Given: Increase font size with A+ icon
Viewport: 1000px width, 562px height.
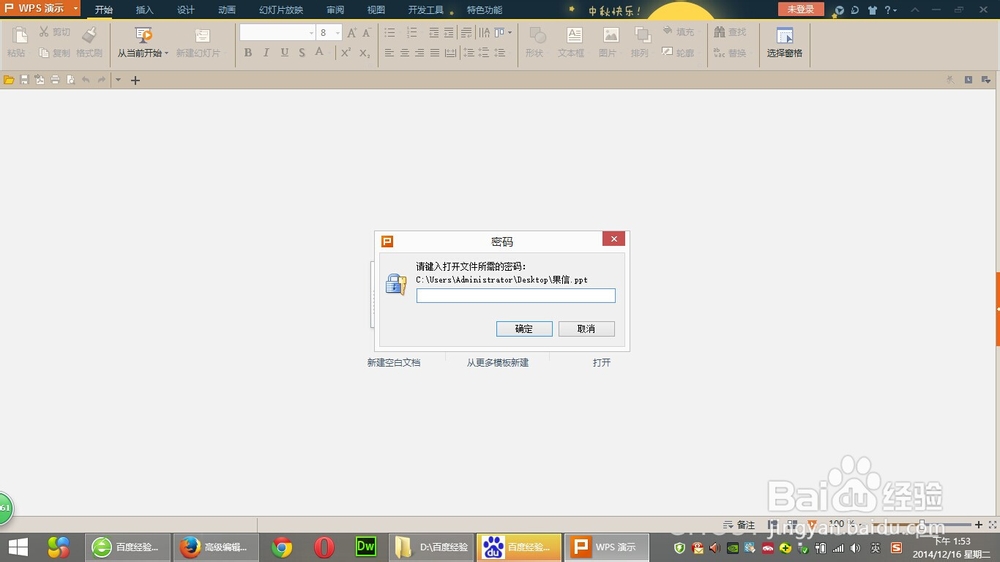Looking at the screenshot, I should (x=351, y=33).
